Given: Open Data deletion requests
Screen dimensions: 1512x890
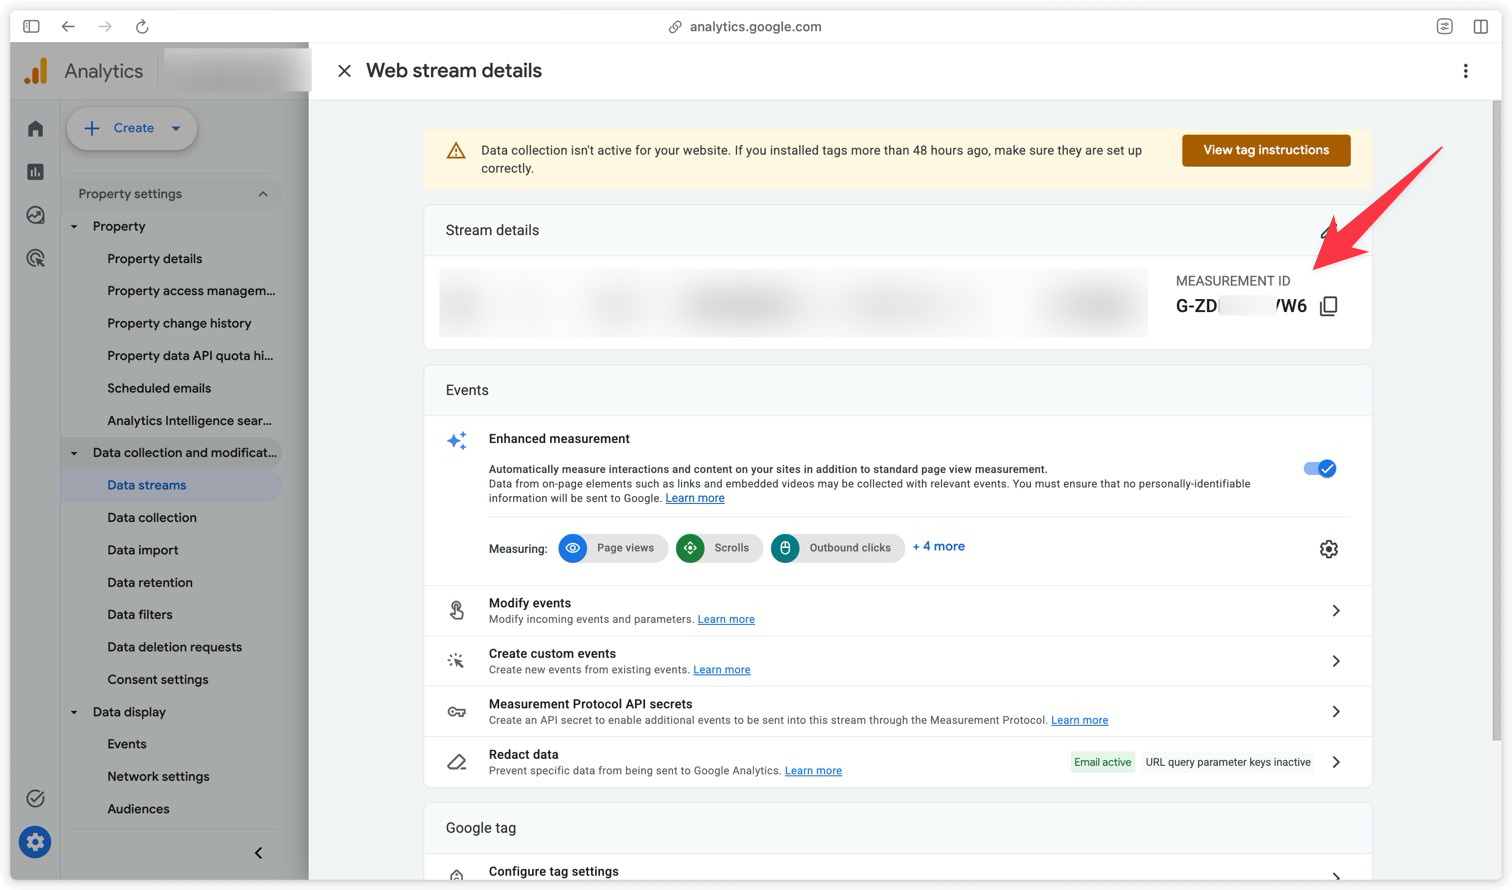Looking at the screenshot, I should click(175, 647).
